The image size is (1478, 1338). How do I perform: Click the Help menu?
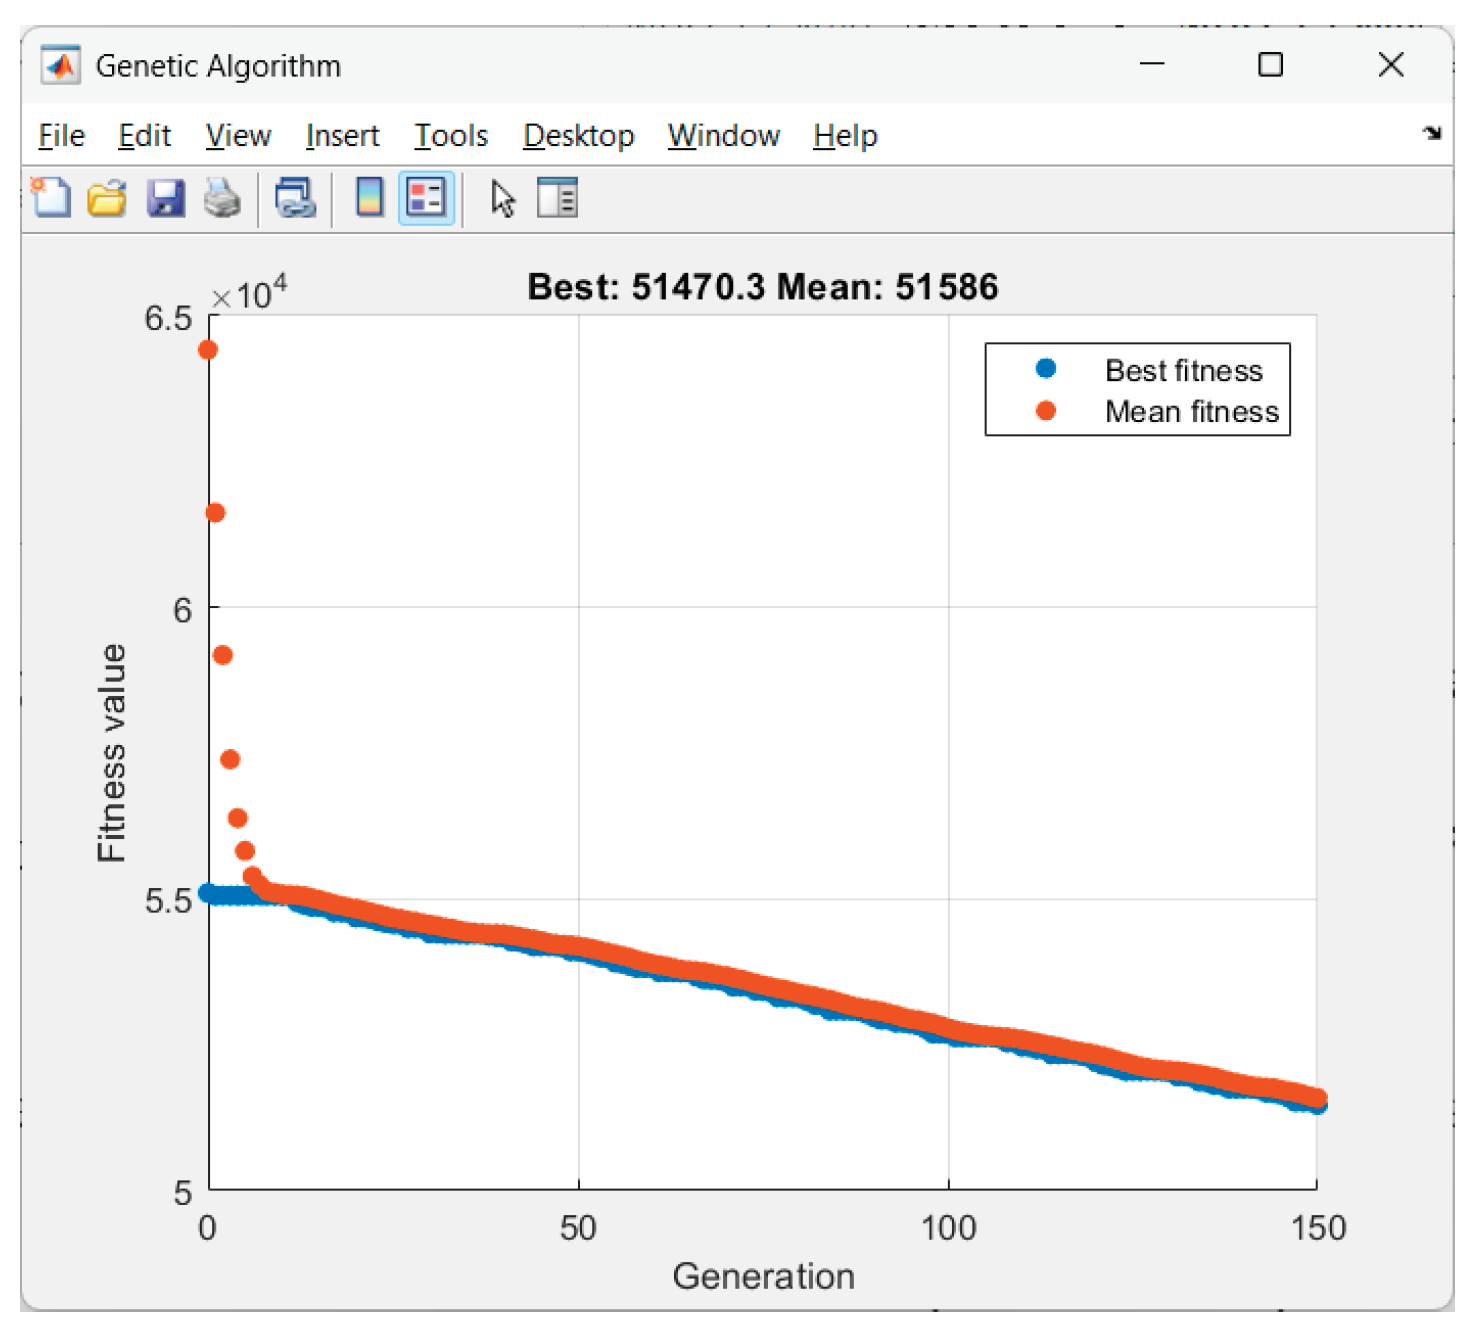point(845,135)
